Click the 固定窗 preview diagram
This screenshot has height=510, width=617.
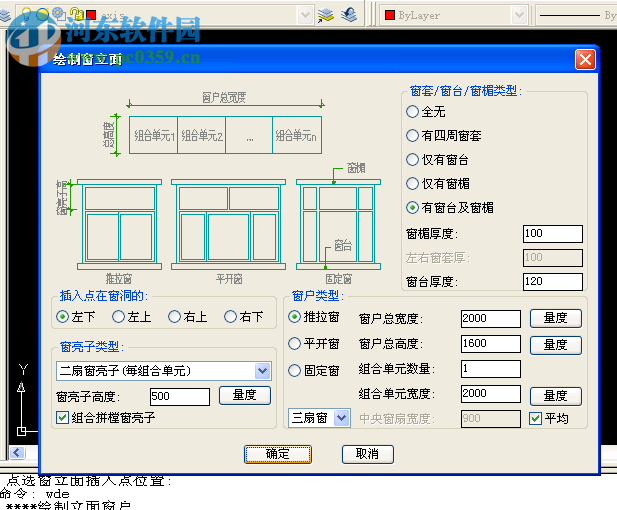tap(338, 224)
